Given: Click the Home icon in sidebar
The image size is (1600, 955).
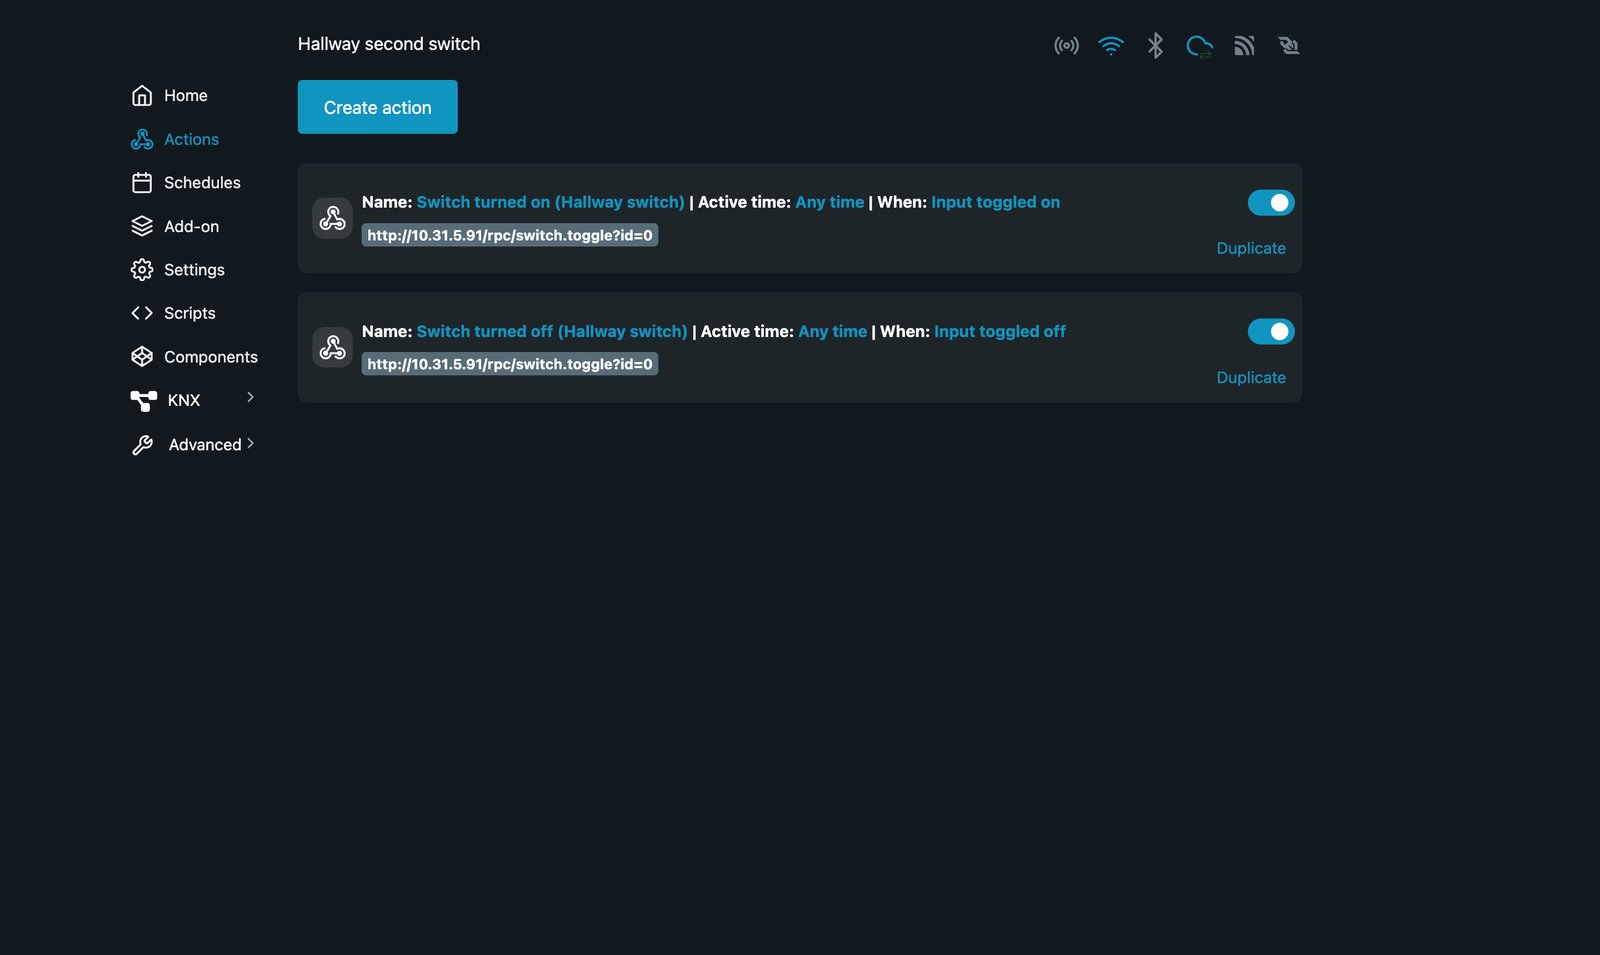Looking at the screenshot, I should point(142,95).
